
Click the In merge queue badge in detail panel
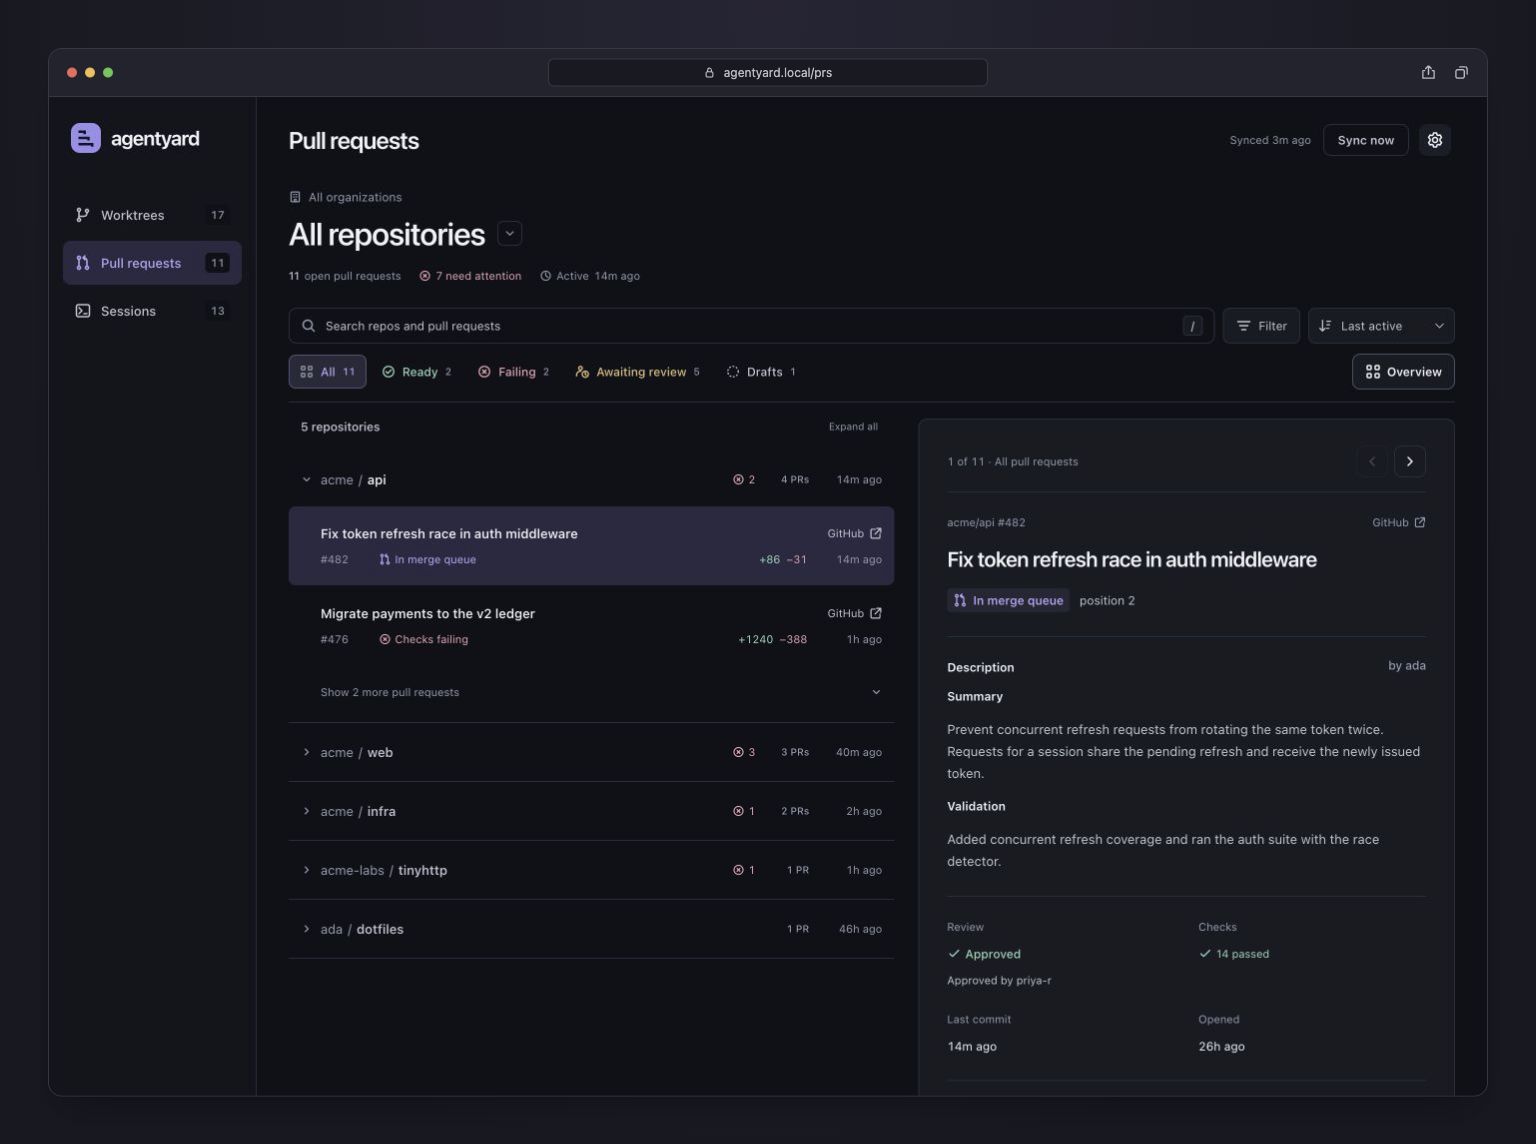[x=1008, y=600]
